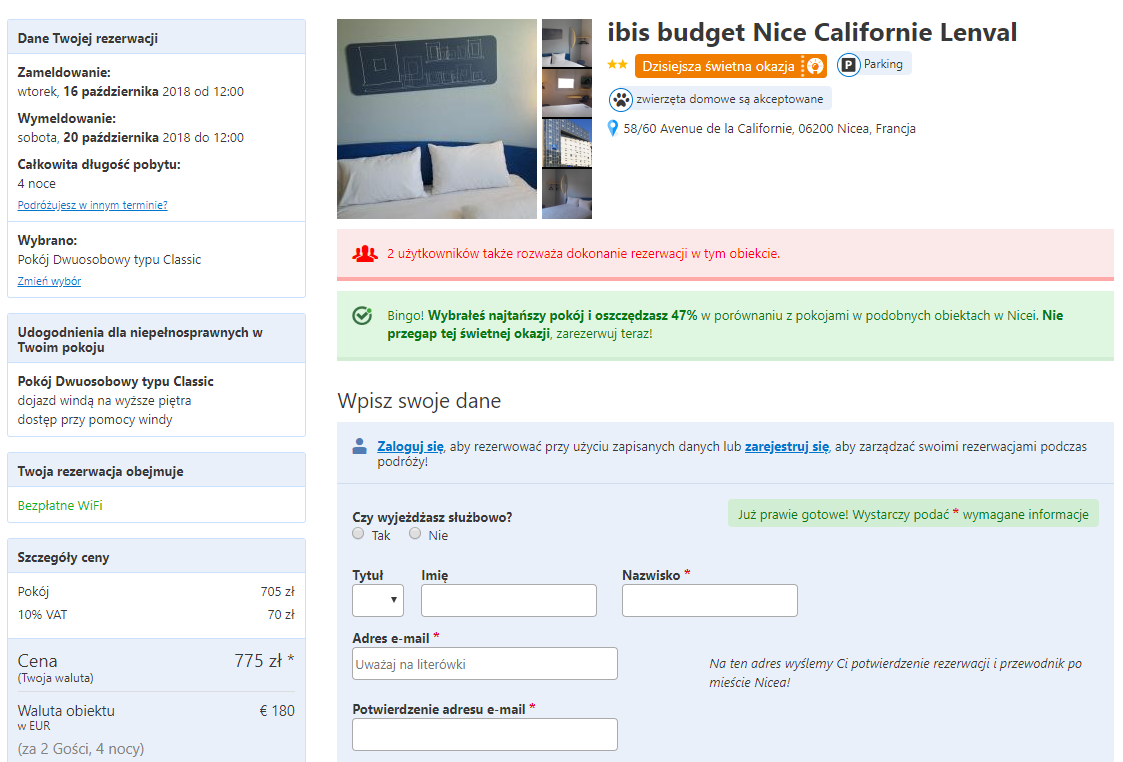Image resolution: width=1123 pixels, height=762 pixels.
Task: Open Podróżujesz w innym terminie link
Action: [x=92, y=206]
